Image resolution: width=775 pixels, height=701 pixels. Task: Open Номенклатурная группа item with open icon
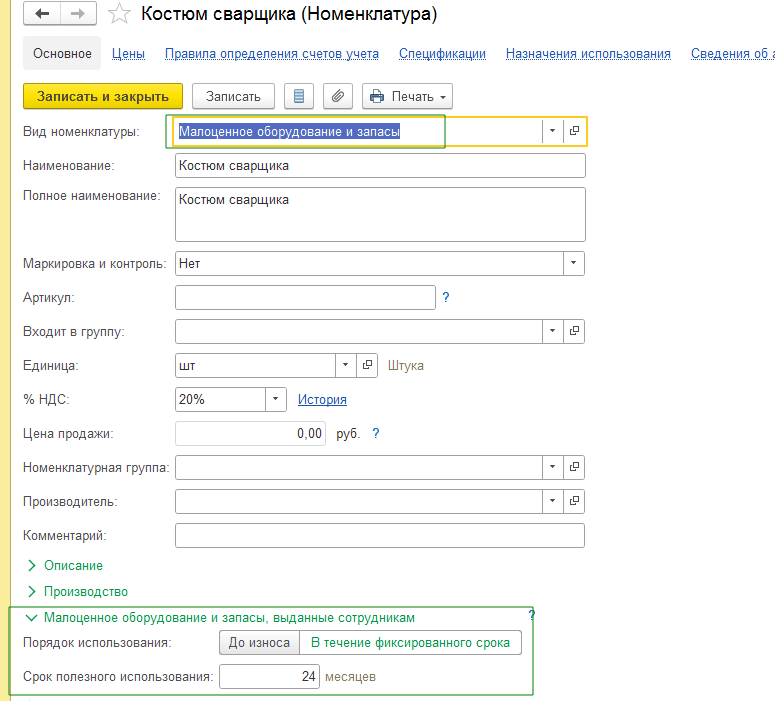[x=574, y=467]
